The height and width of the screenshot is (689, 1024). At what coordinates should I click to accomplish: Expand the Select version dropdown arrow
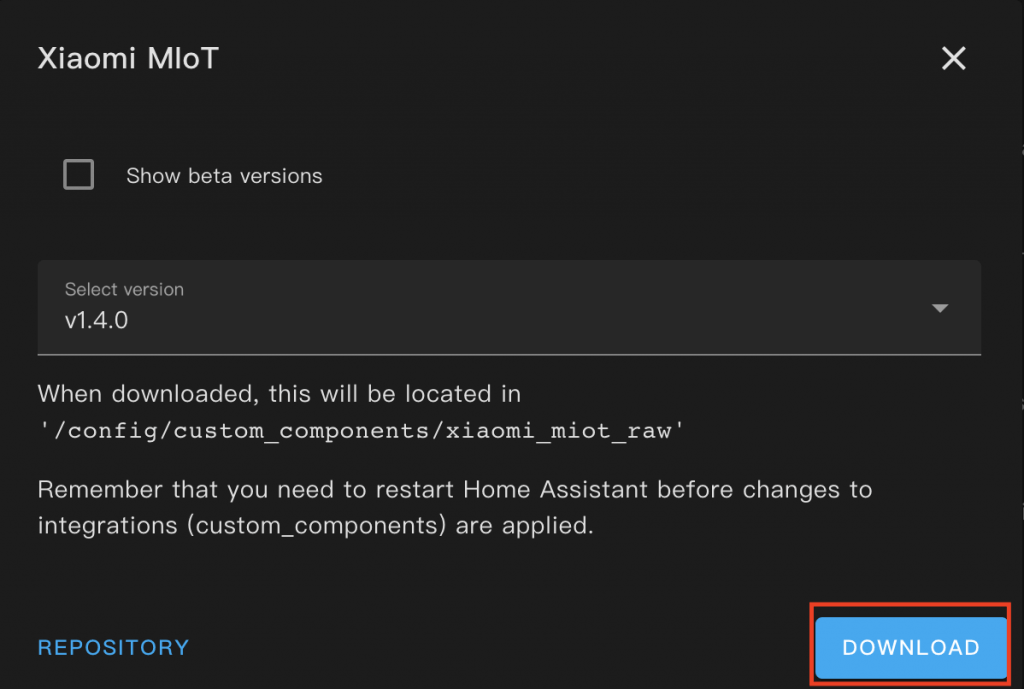940,308
